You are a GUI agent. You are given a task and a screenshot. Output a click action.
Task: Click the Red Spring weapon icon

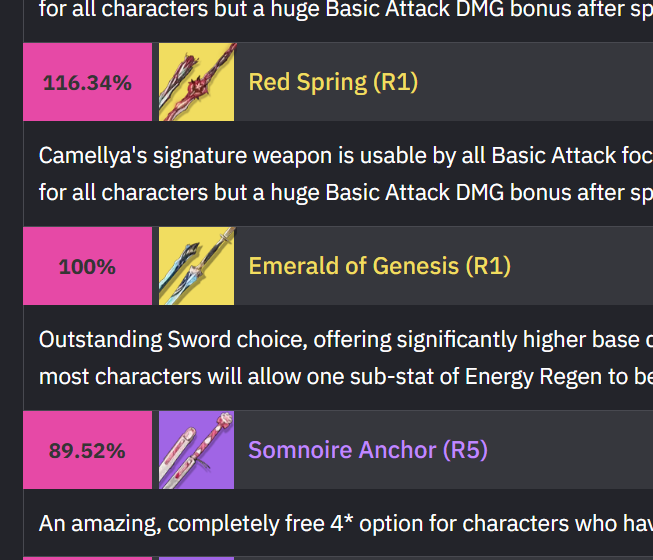click(197, 82)
